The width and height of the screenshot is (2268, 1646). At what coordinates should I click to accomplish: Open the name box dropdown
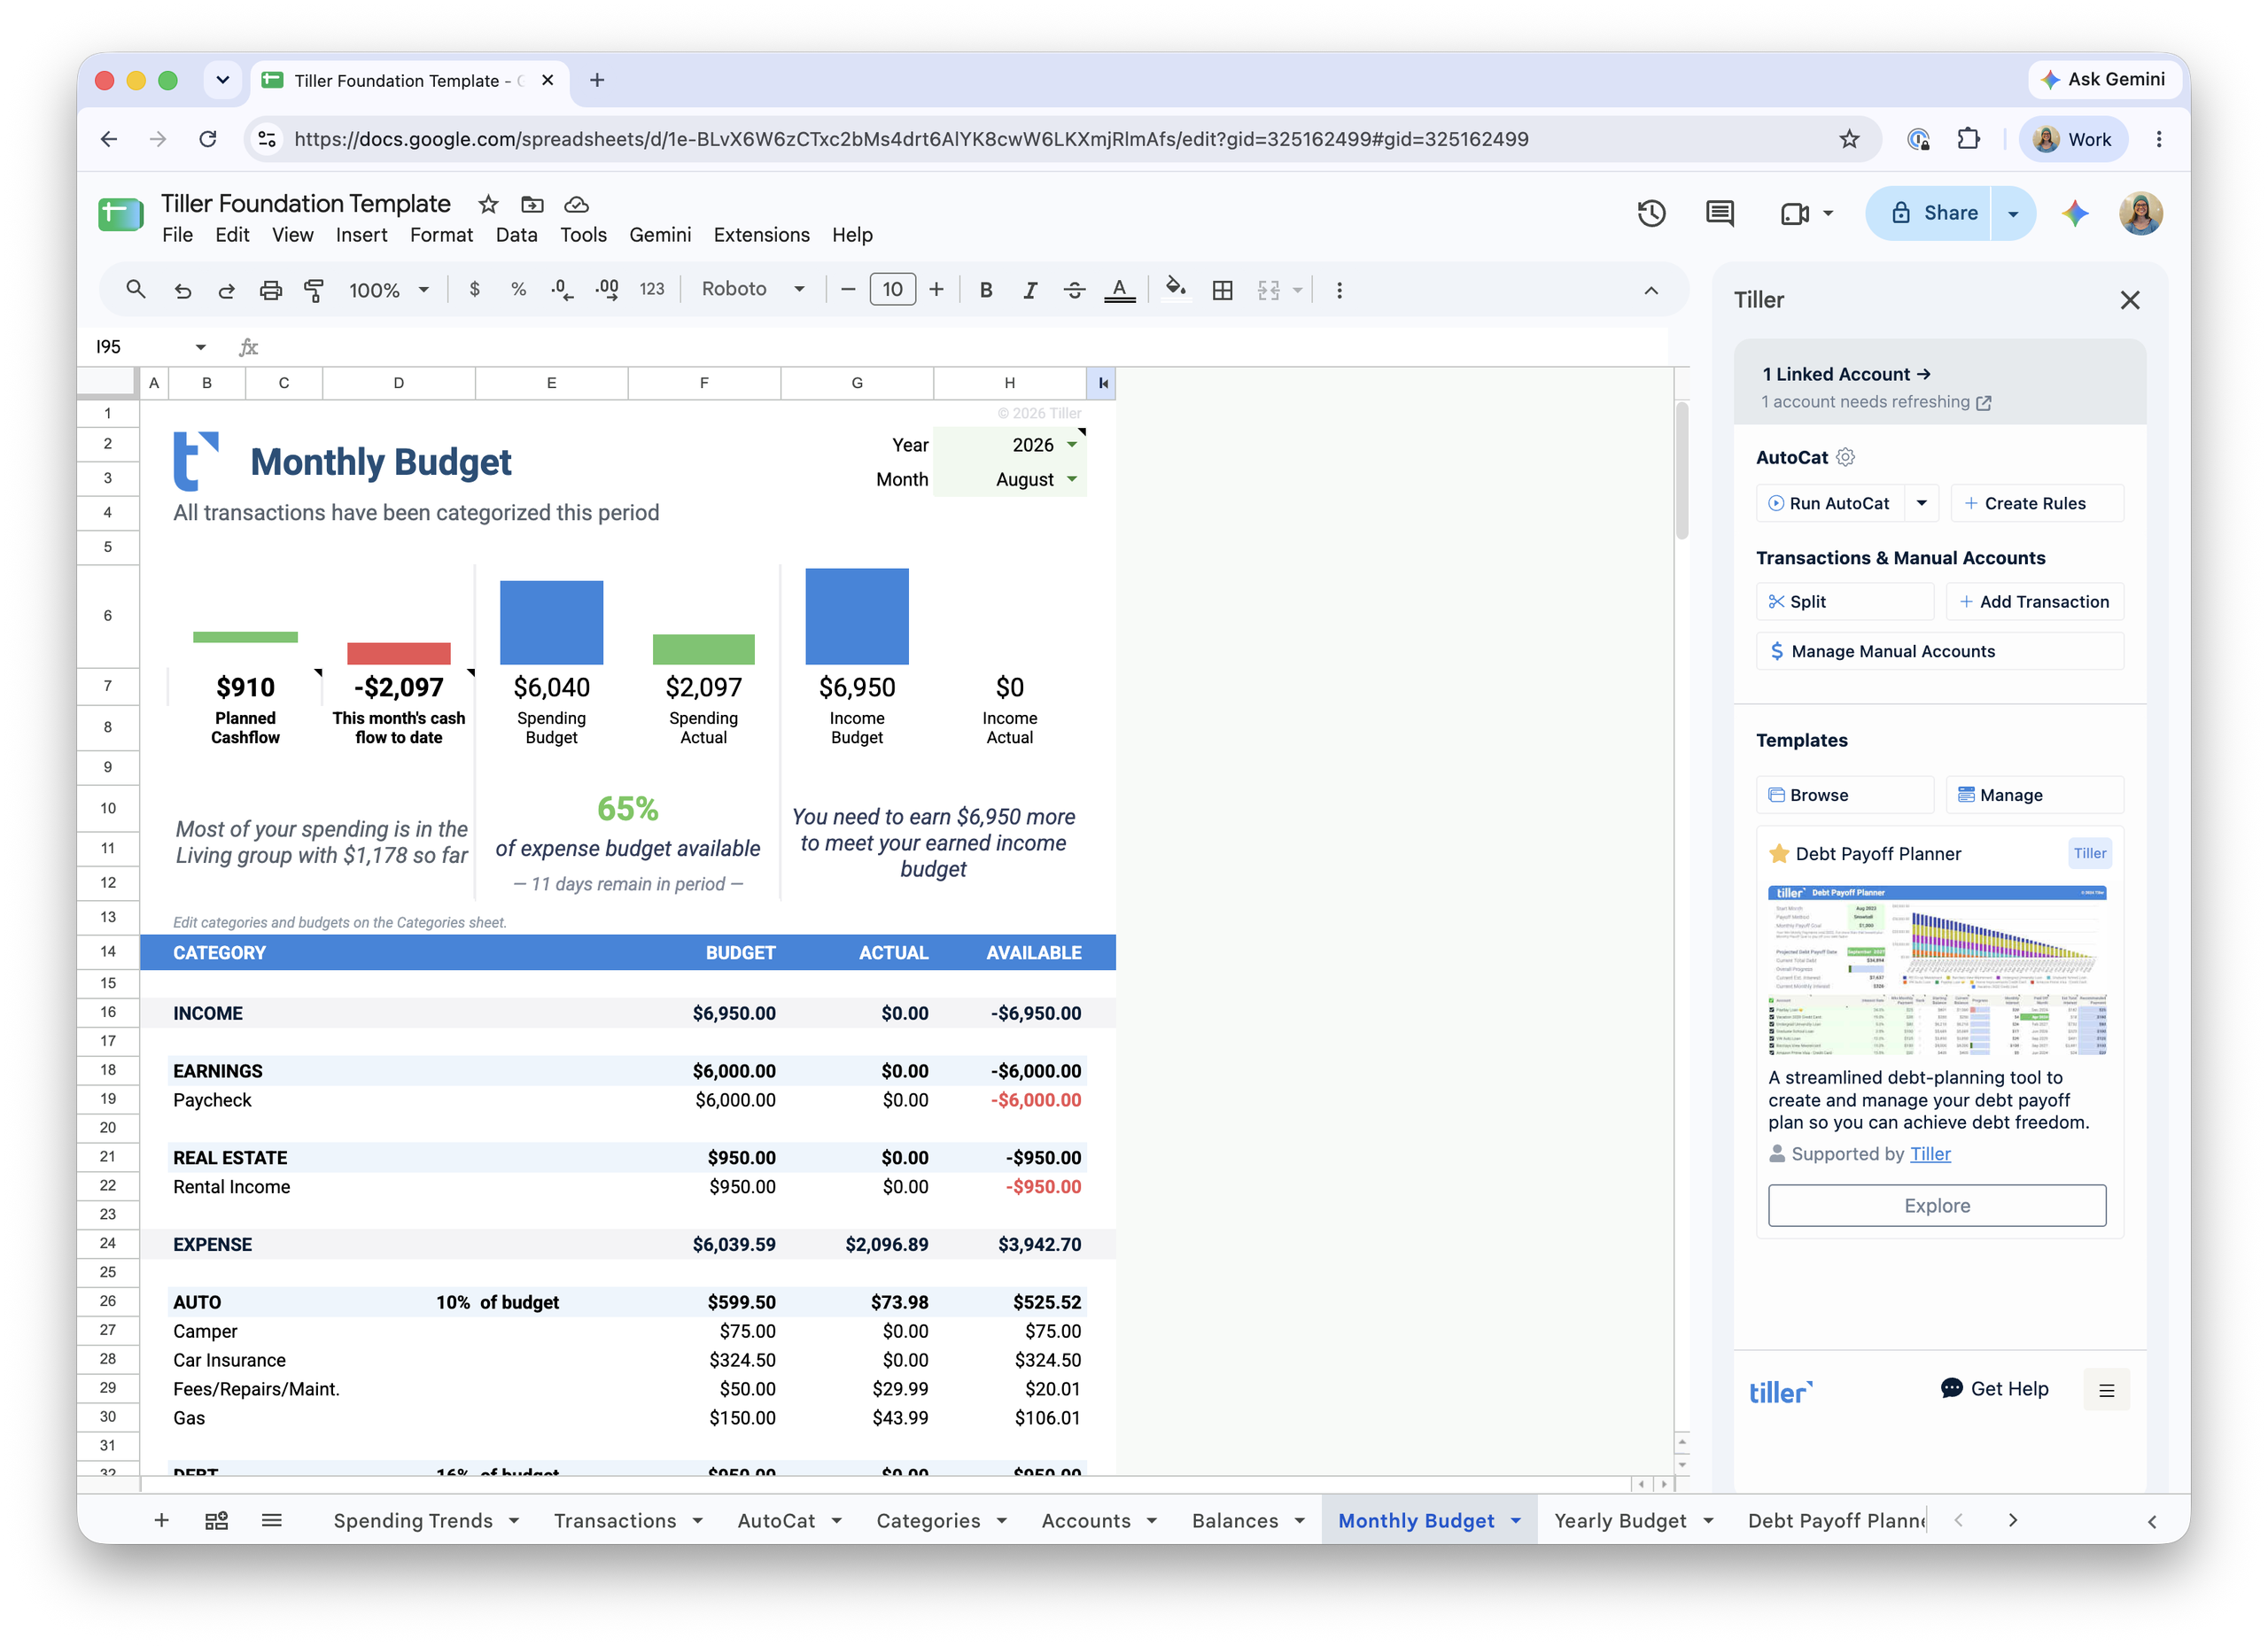(200, 347)
